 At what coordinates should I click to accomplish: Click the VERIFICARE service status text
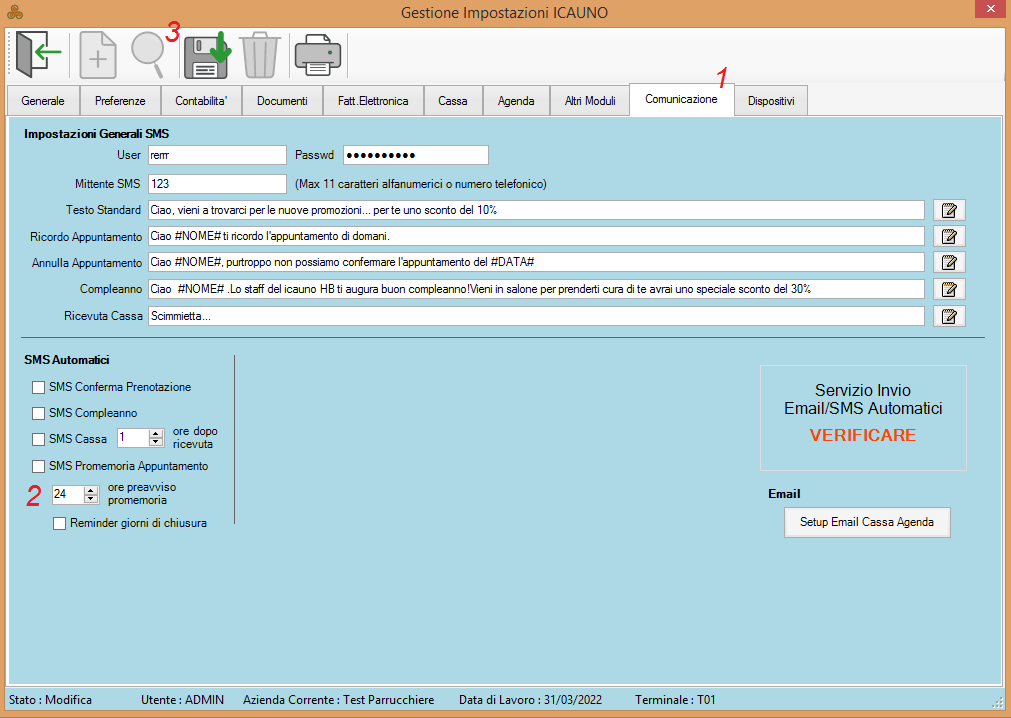coord(862,436)
